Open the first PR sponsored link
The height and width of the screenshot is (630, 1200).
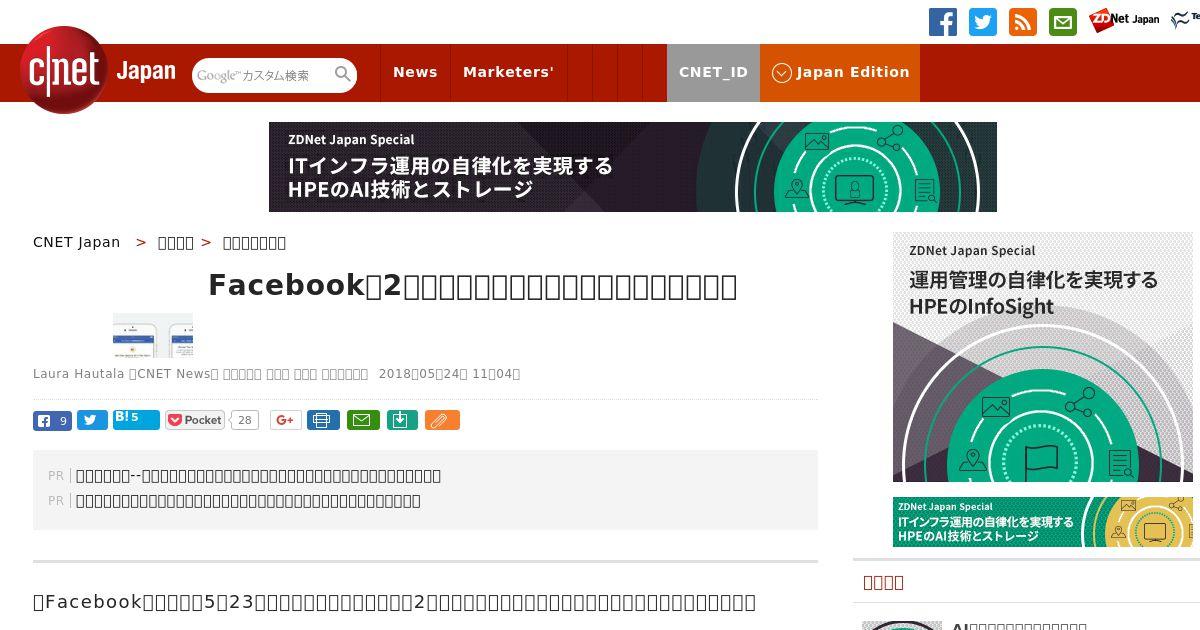point(258,476)
